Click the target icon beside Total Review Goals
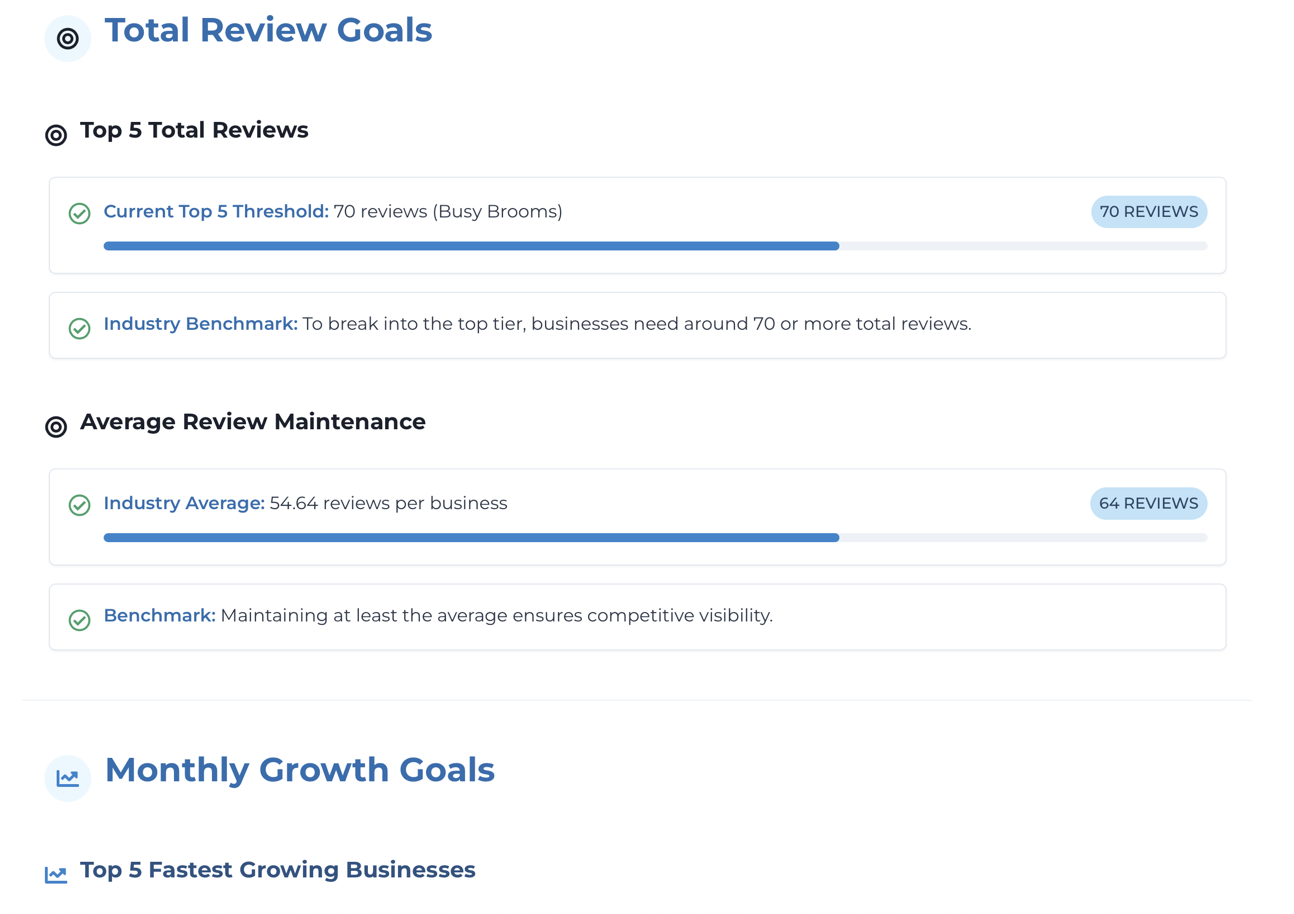The width and height of the screenshot is (1294, 914). [68, 39]
